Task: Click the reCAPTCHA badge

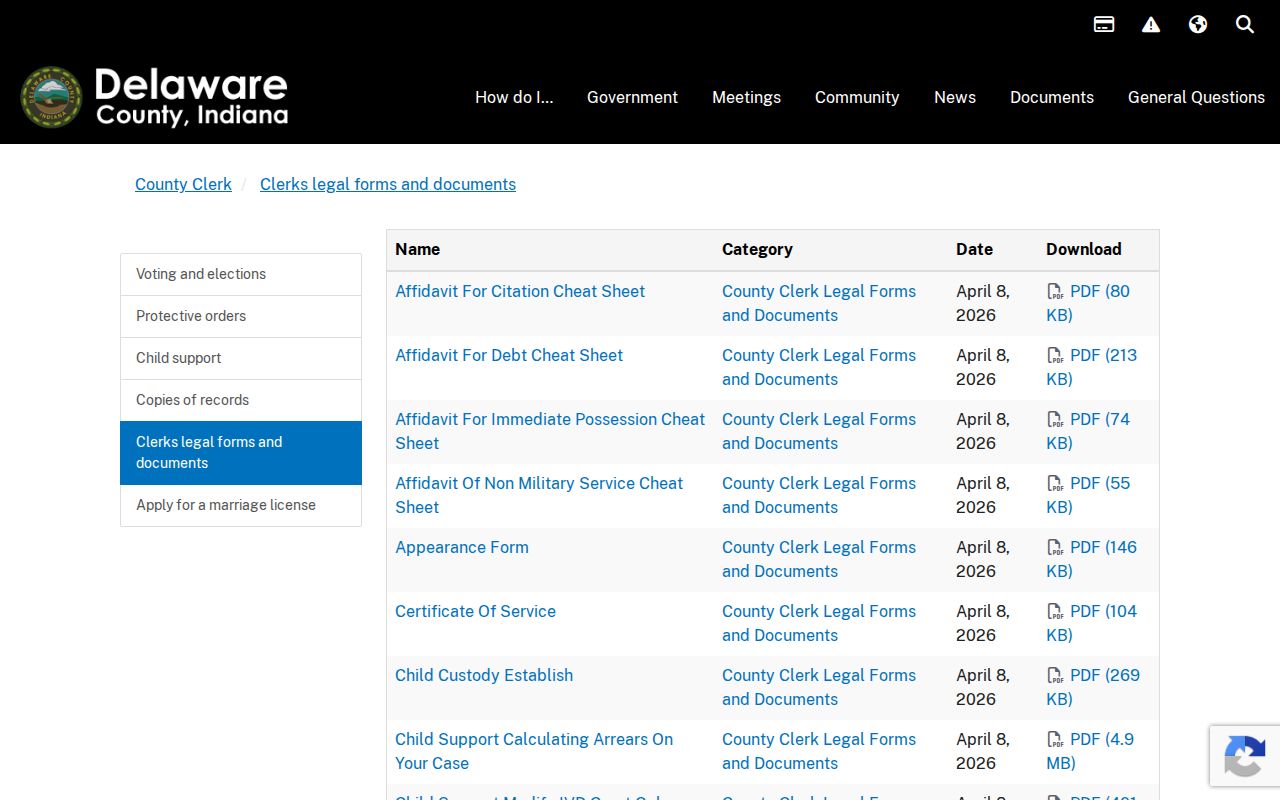Action: 1245,756
